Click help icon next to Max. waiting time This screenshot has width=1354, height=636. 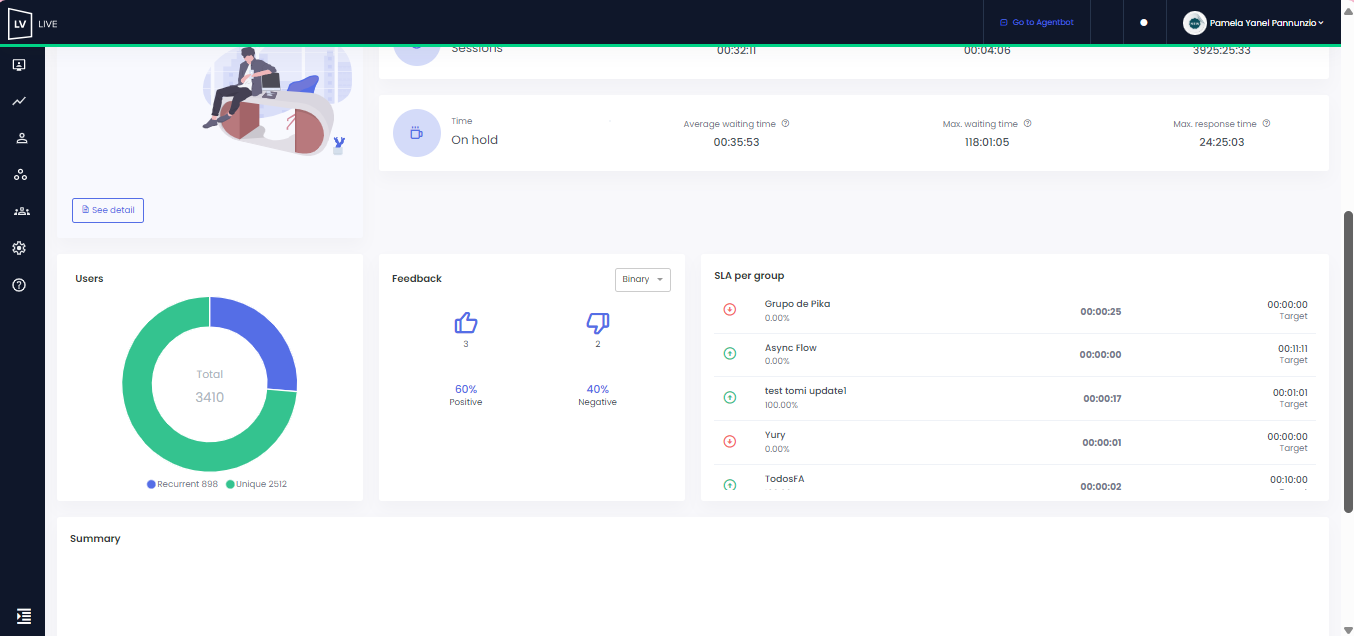point(1027,124)
